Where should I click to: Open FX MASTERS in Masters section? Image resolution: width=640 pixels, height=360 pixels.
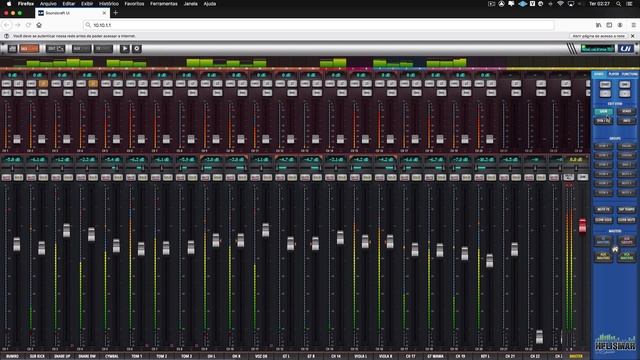click(x=603, y=241)
